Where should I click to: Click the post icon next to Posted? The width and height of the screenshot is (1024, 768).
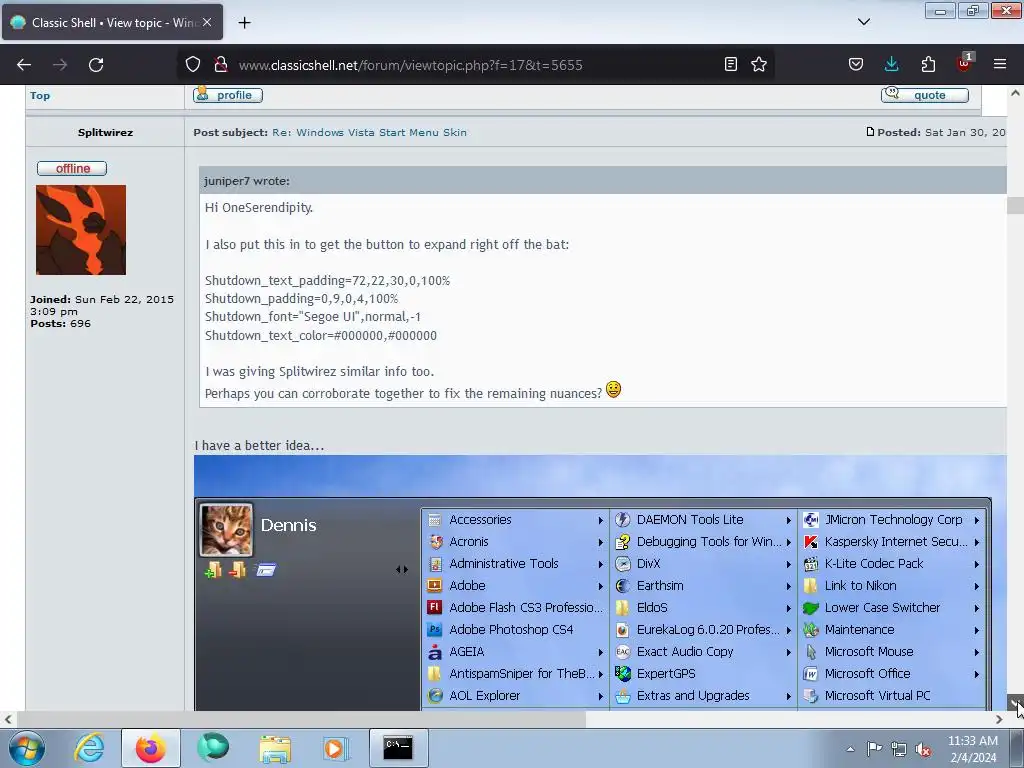(870, 132)
